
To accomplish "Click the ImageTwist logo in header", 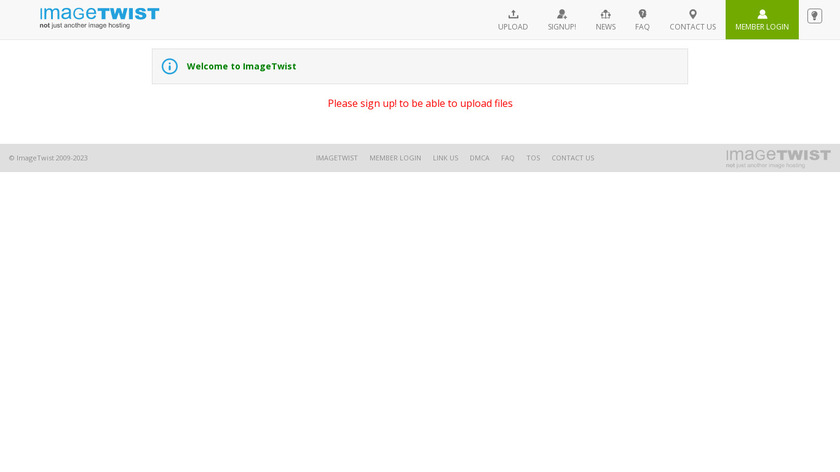I will 99,18.
